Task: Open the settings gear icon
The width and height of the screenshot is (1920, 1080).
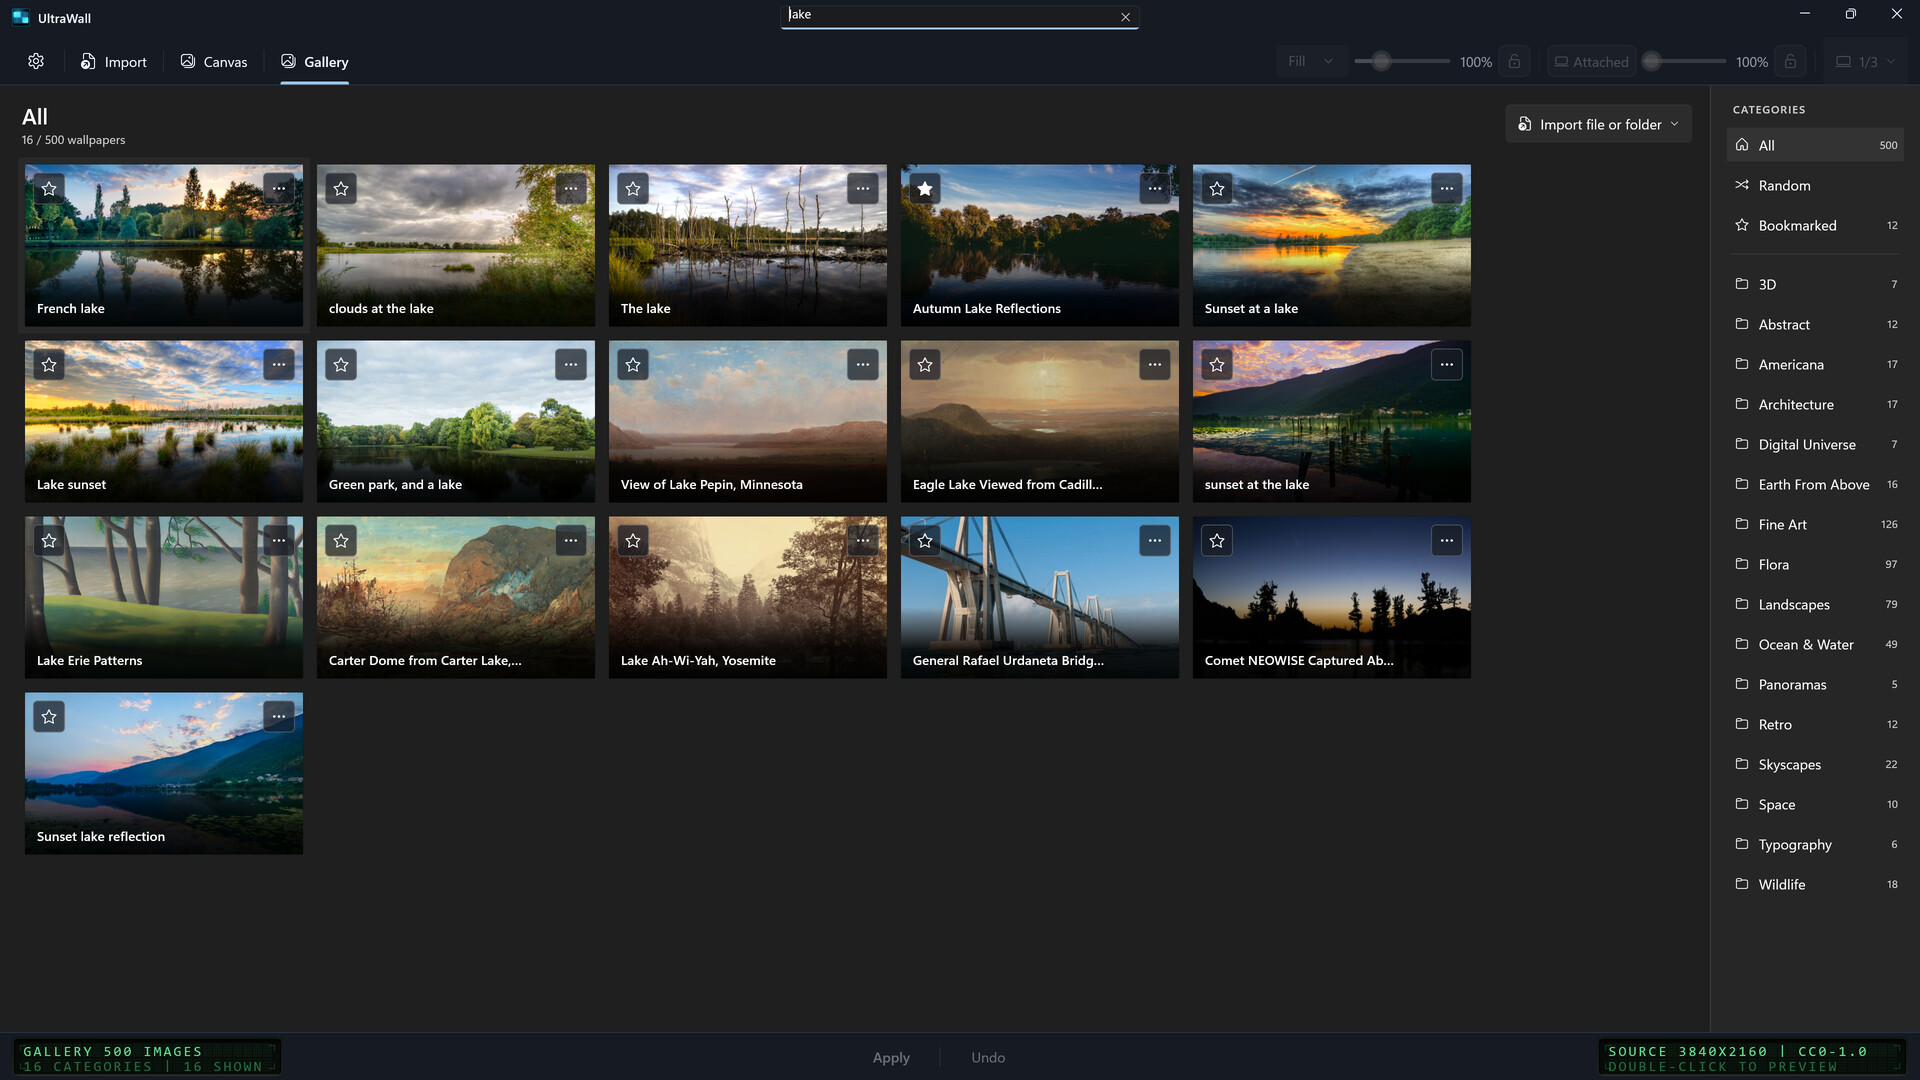Action: (x=36, y=61)
